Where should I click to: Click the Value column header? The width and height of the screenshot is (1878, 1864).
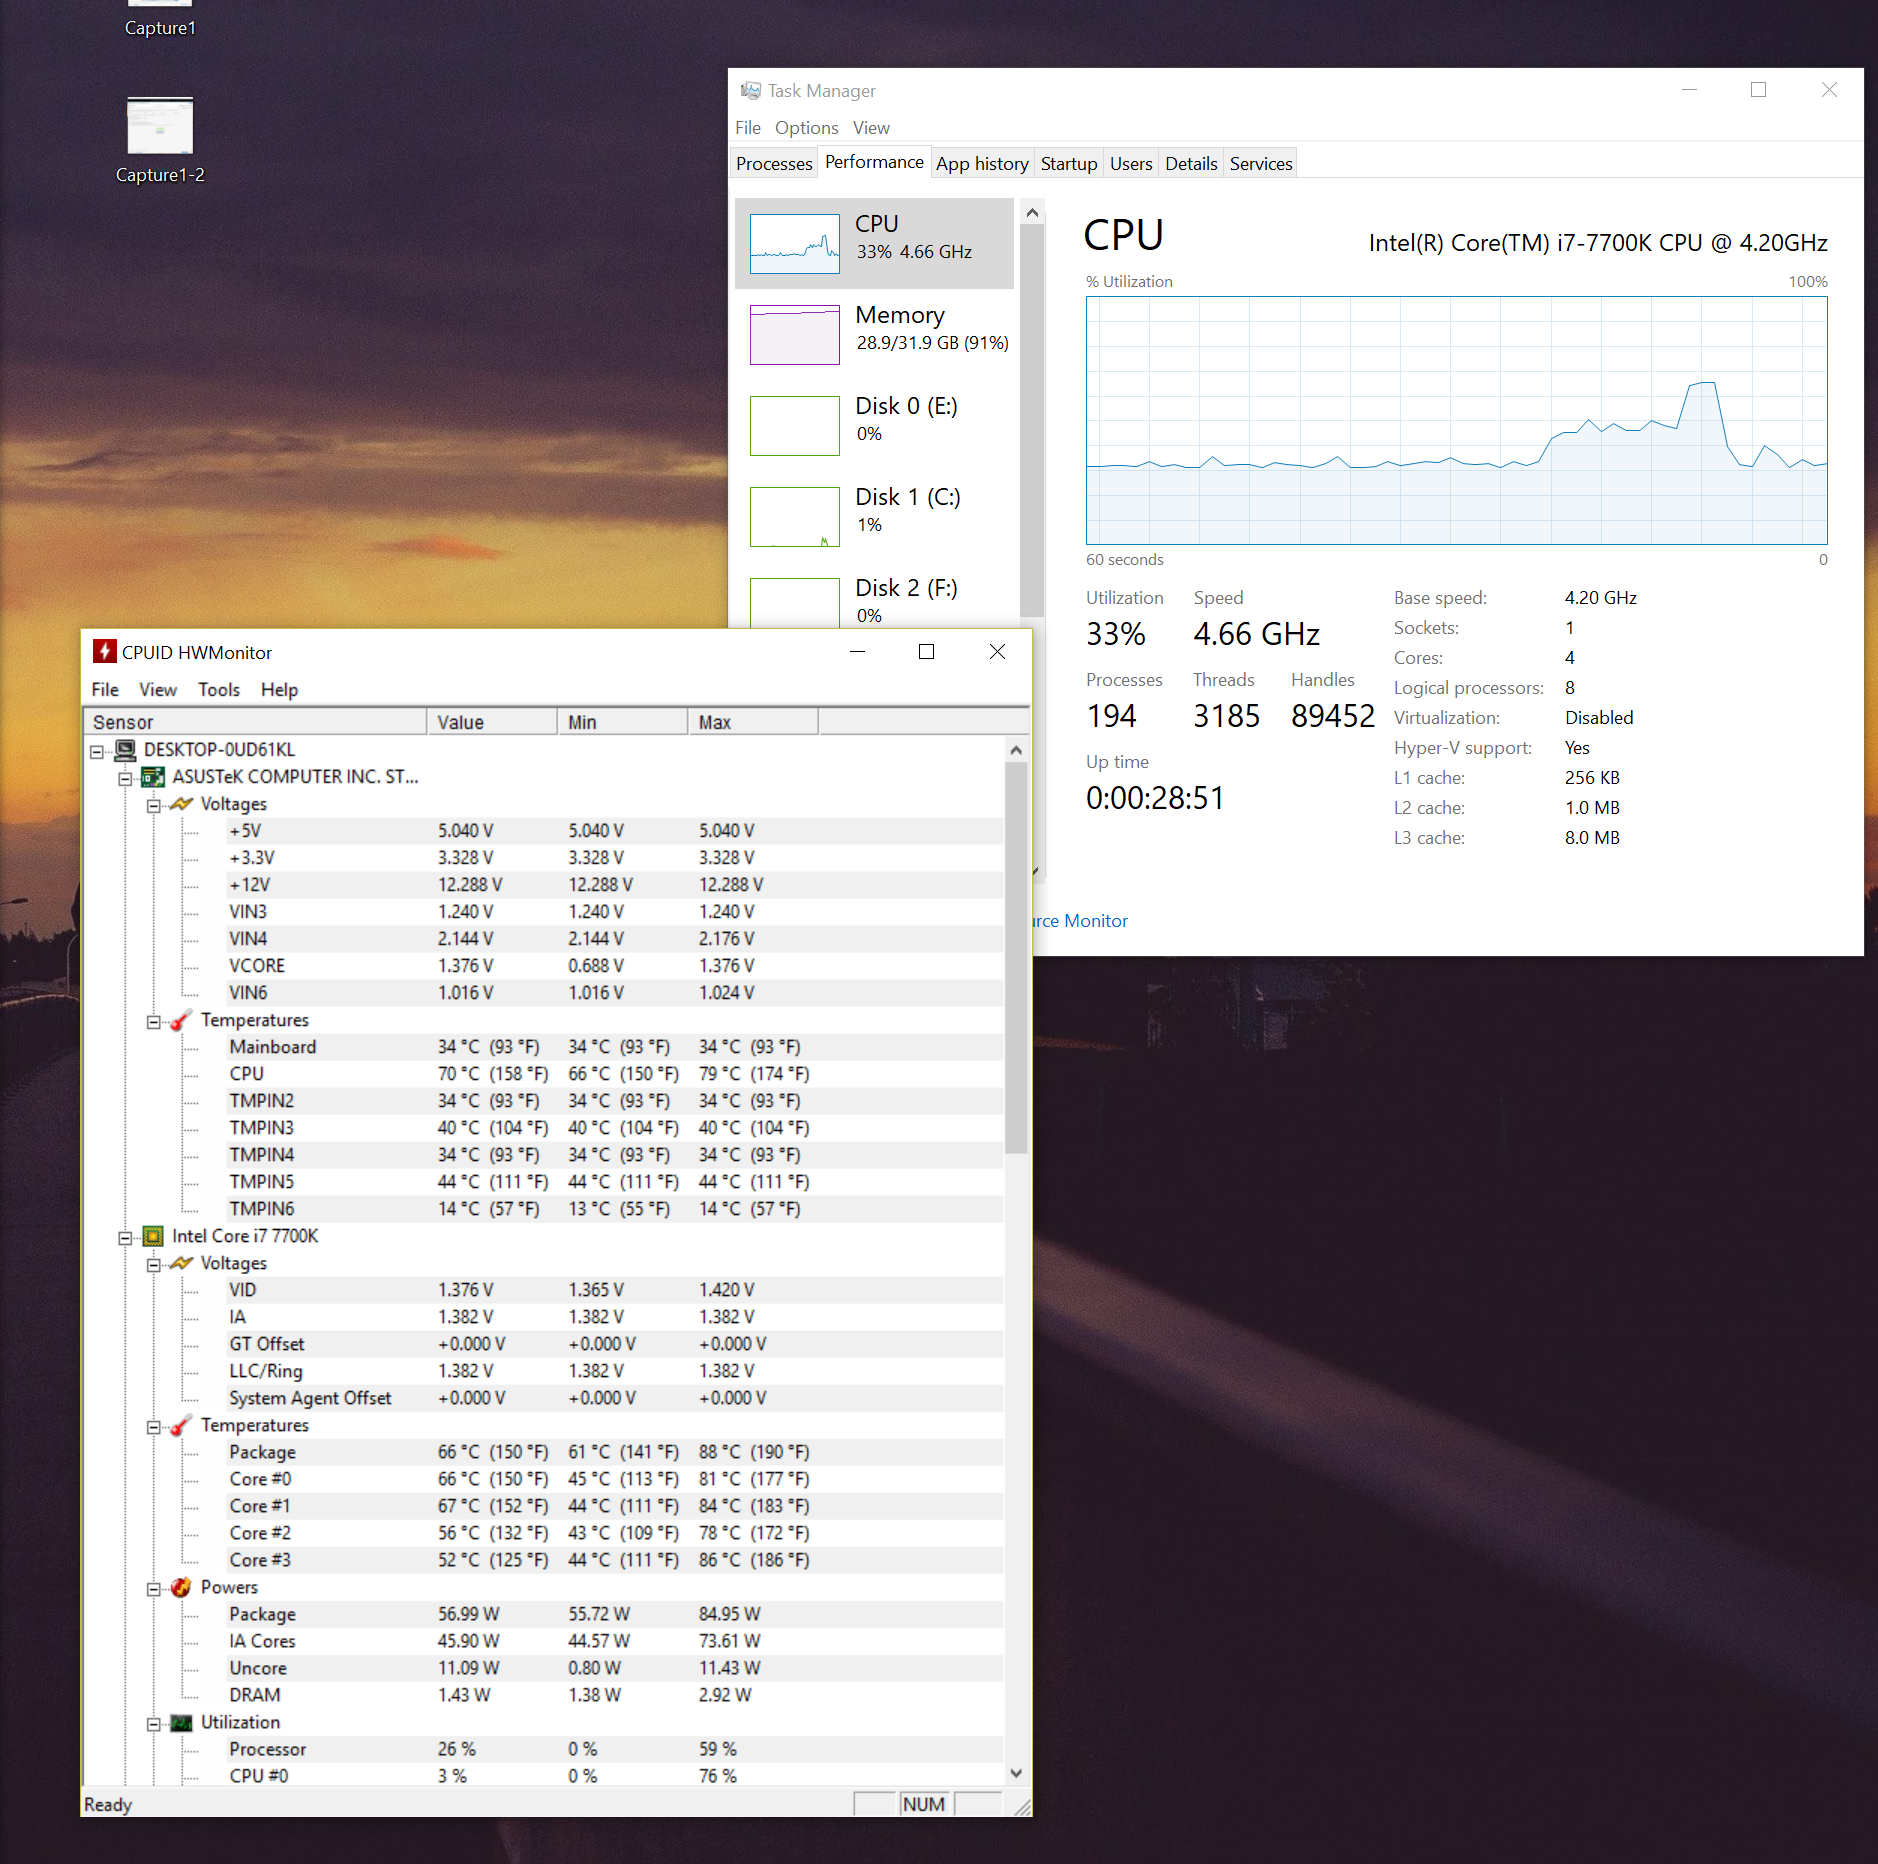coord(492,722)
